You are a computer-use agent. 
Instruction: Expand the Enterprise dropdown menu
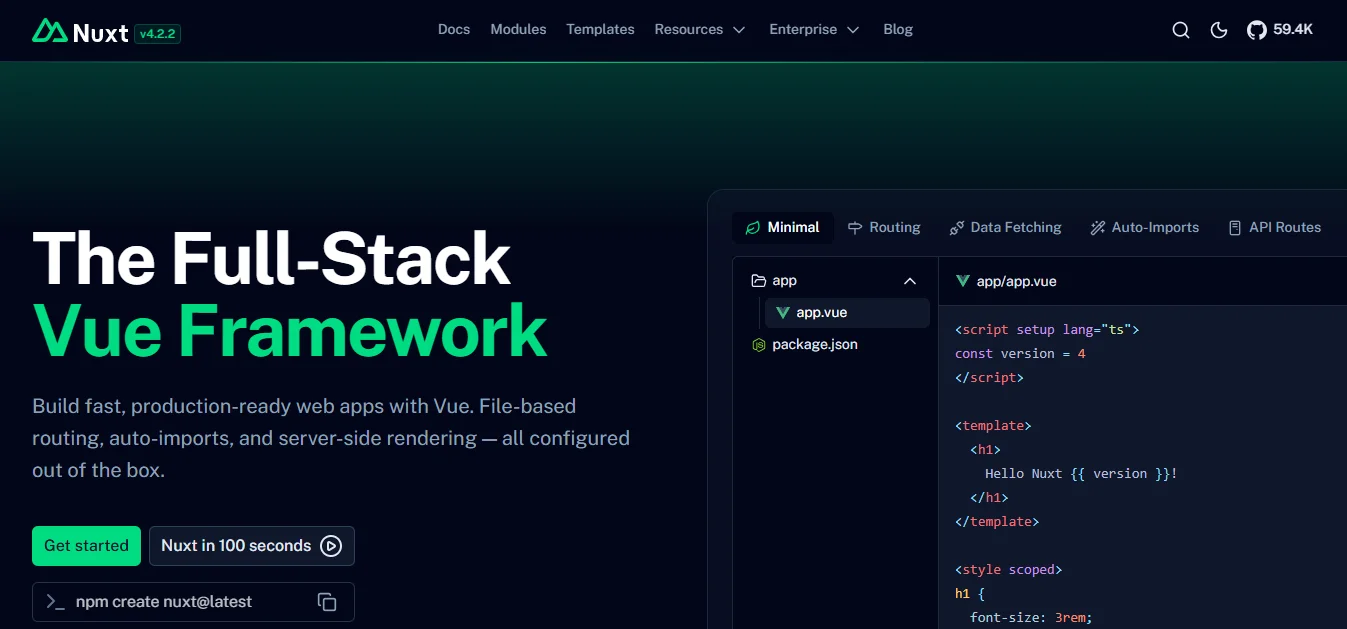coord(814,30)
